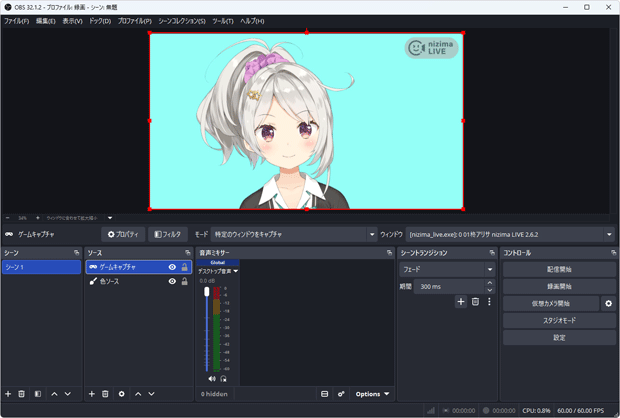Open the 表示(V) menu
Viewport: 620px width, 418px height.
(72, 21)
